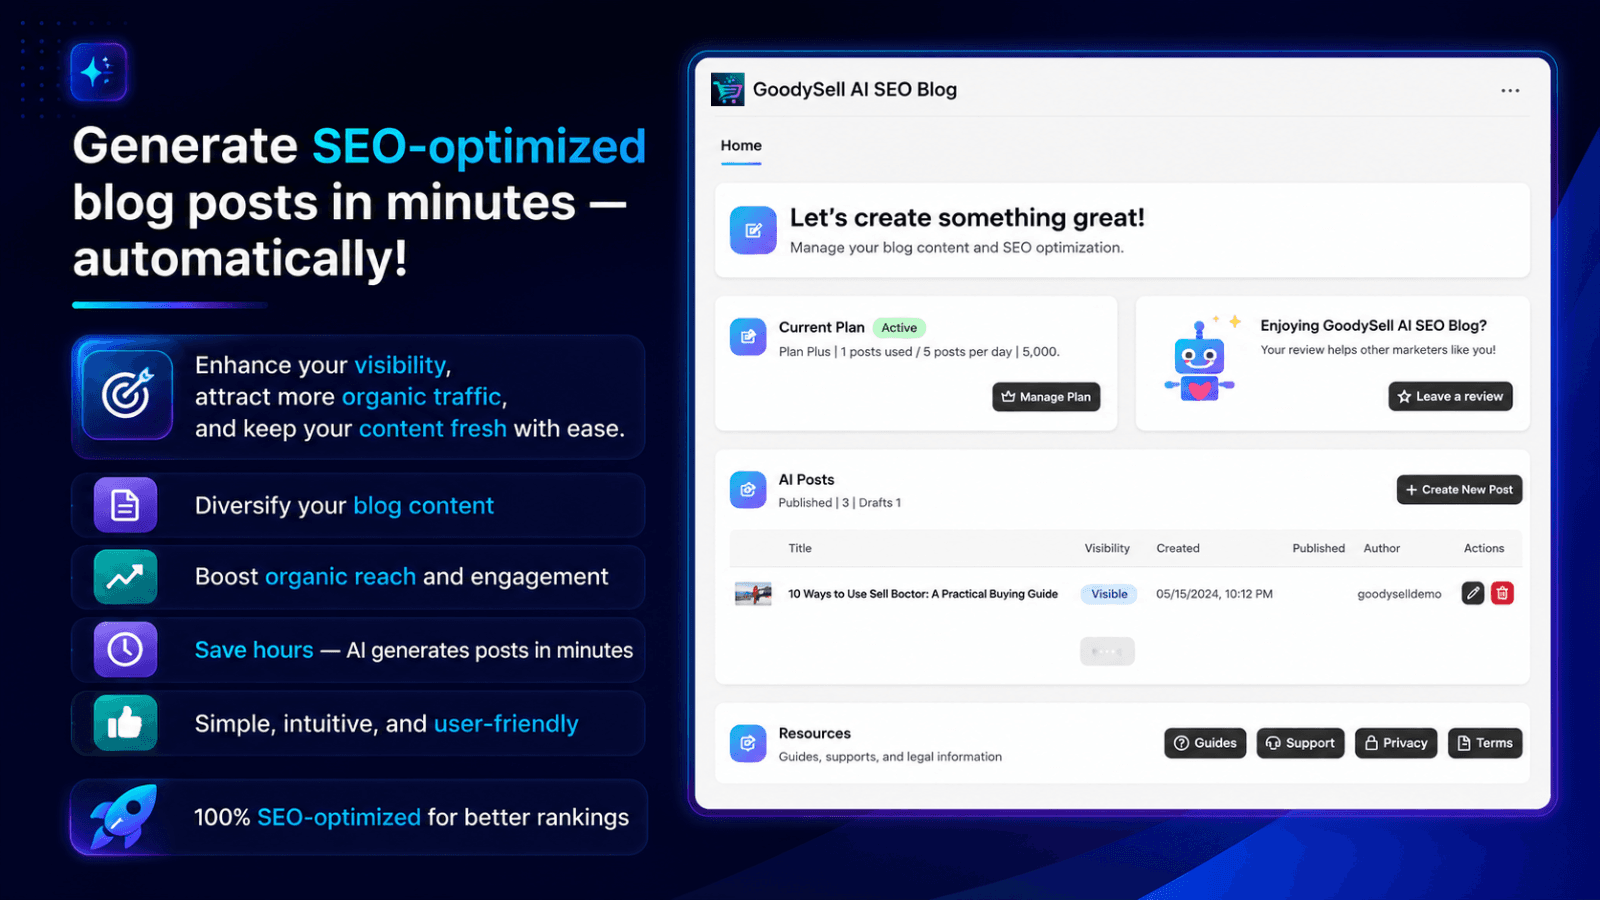Screen dimensions: 1600x900
Task: Open the Guides resource
Action: (1205, 743)
